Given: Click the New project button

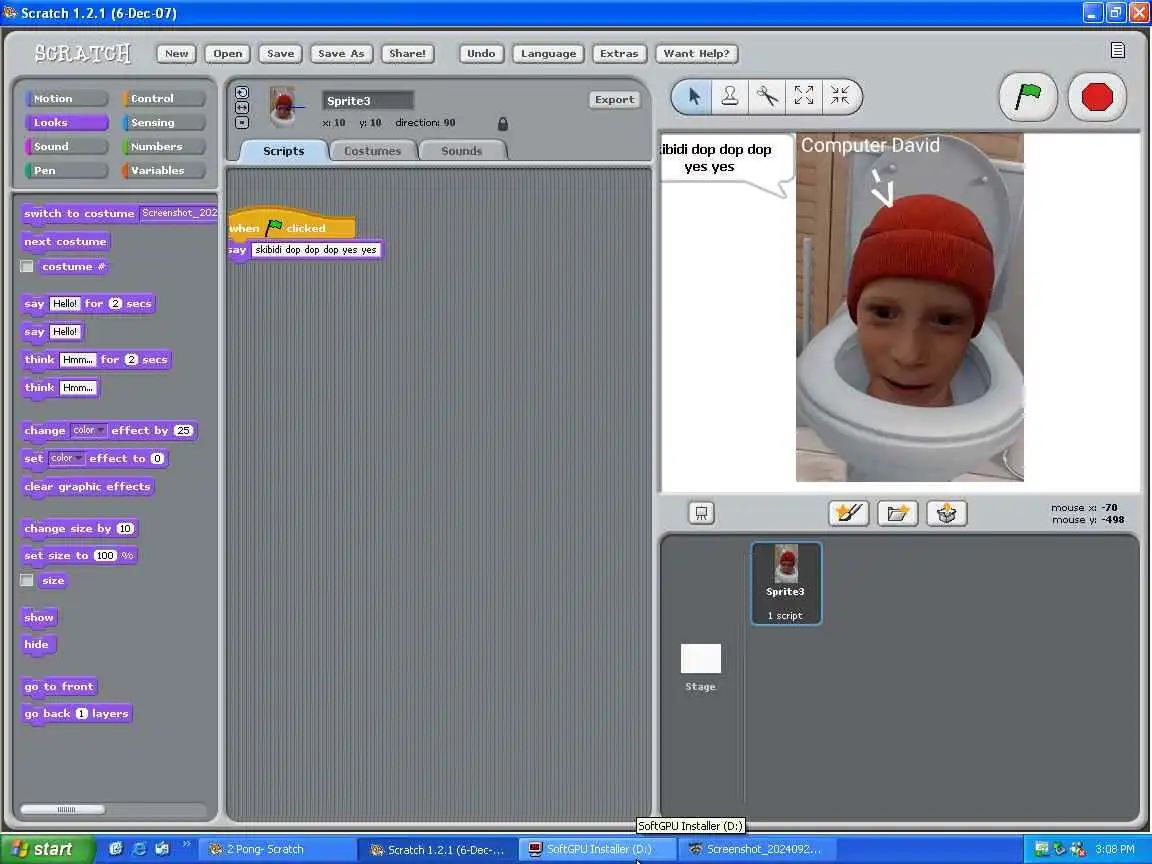Looking at the screenshot, I should pos(176,54).
